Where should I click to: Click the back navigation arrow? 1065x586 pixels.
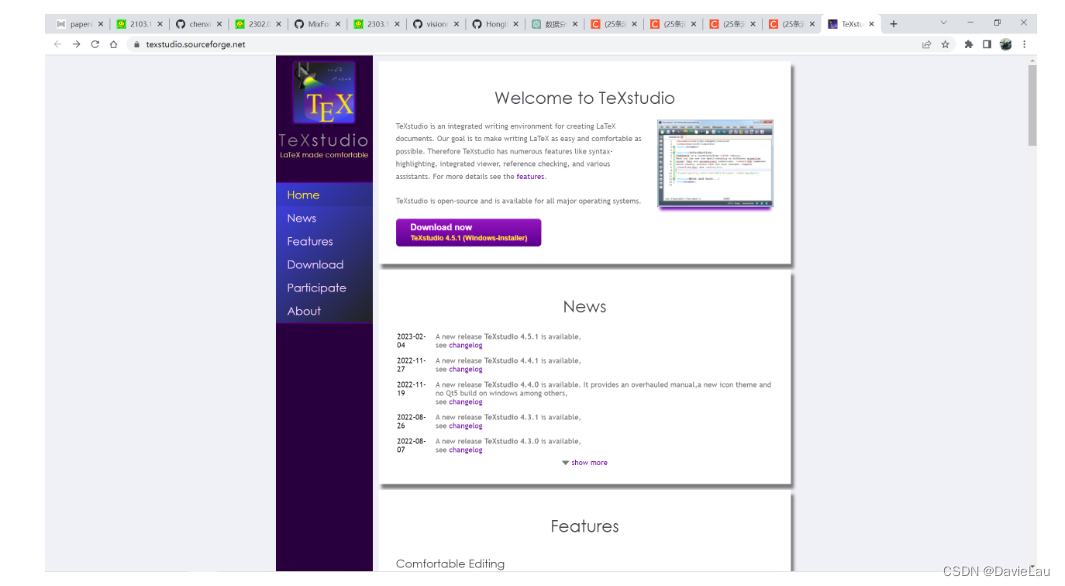57,44
